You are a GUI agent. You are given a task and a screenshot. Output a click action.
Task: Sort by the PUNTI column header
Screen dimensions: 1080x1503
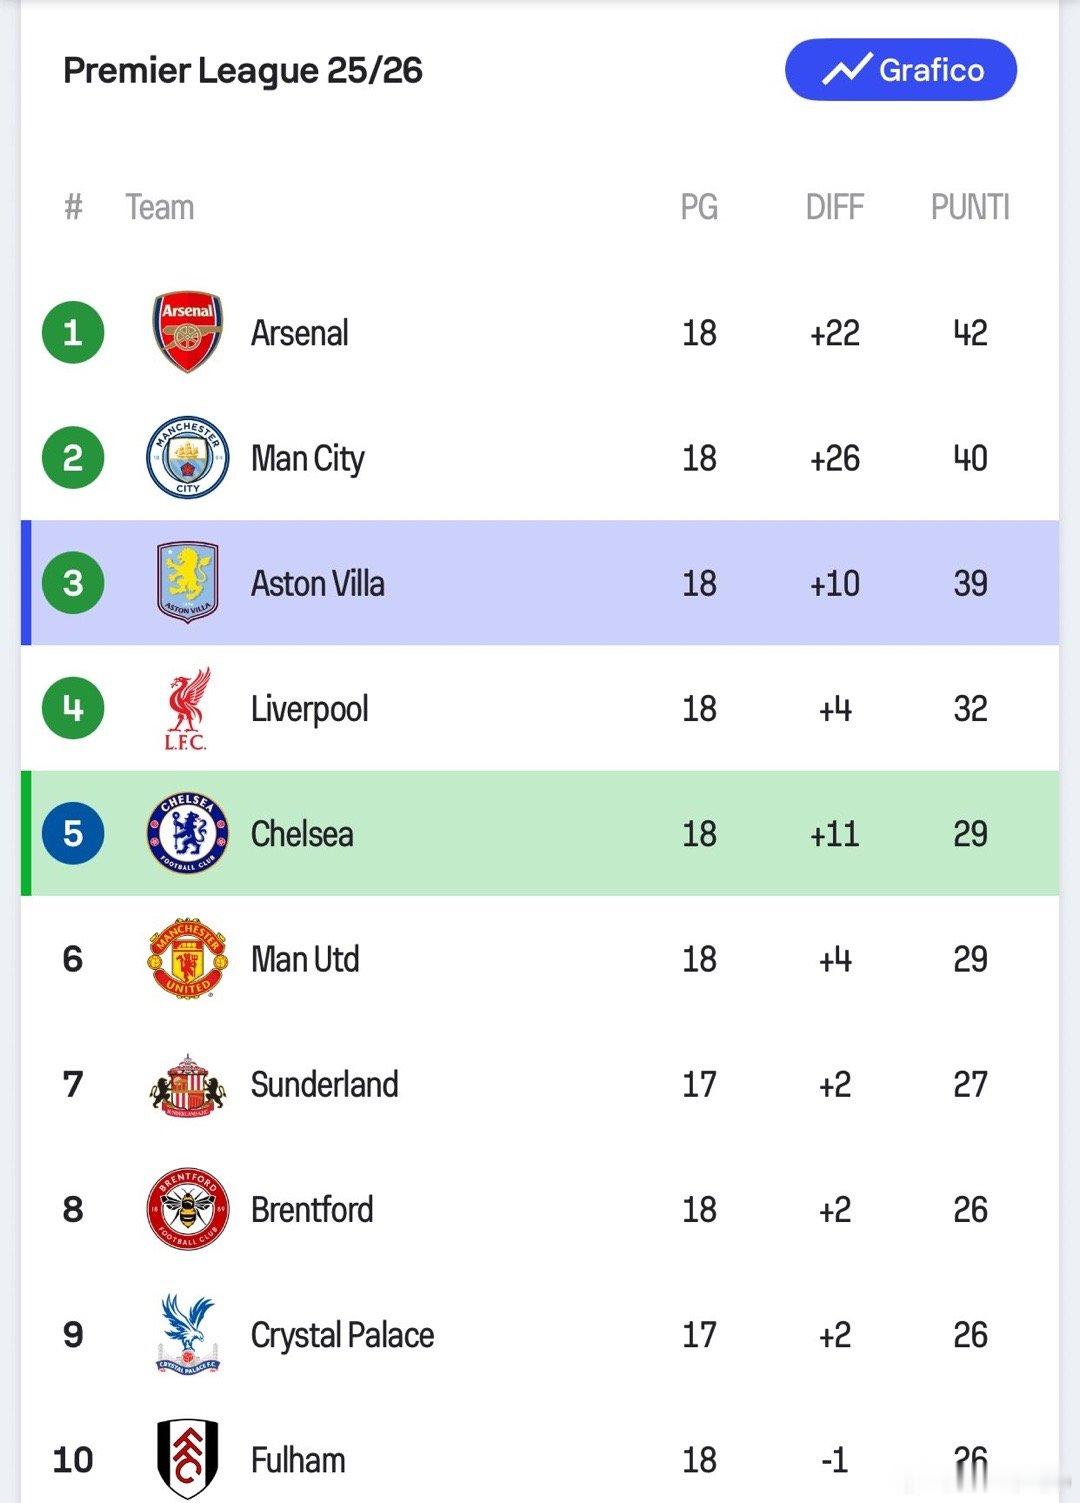(x=969, y=207)
